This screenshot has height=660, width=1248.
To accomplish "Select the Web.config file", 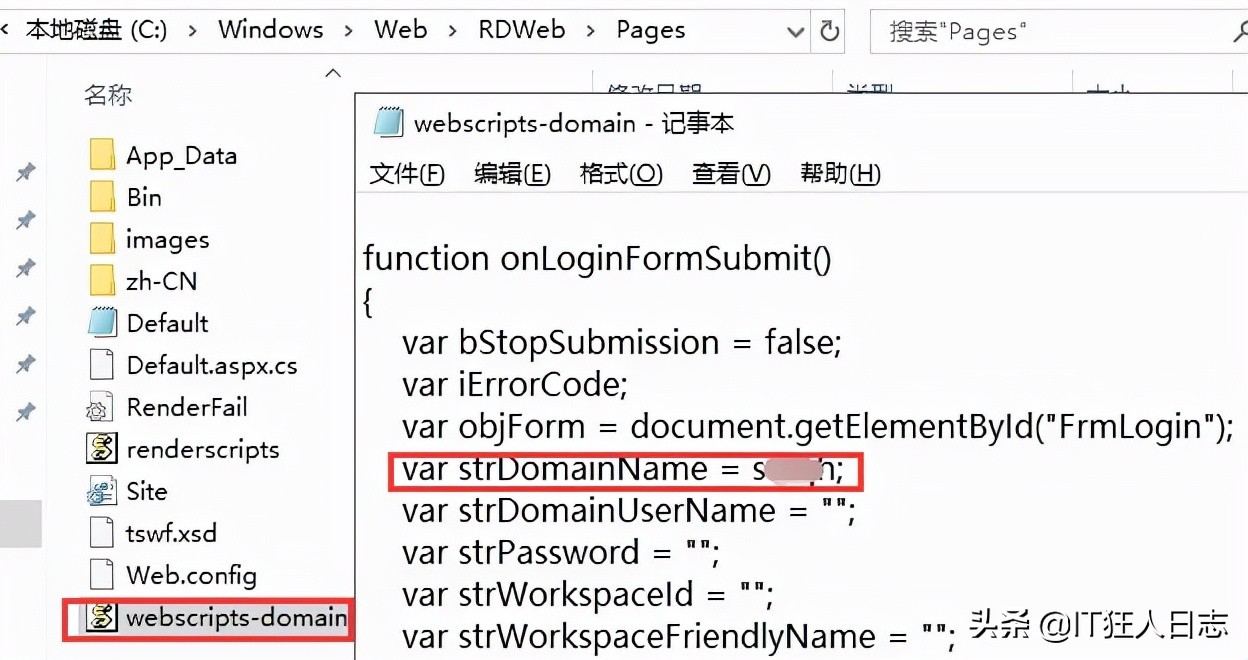I will pyautogui.click(x=192, y=575).
